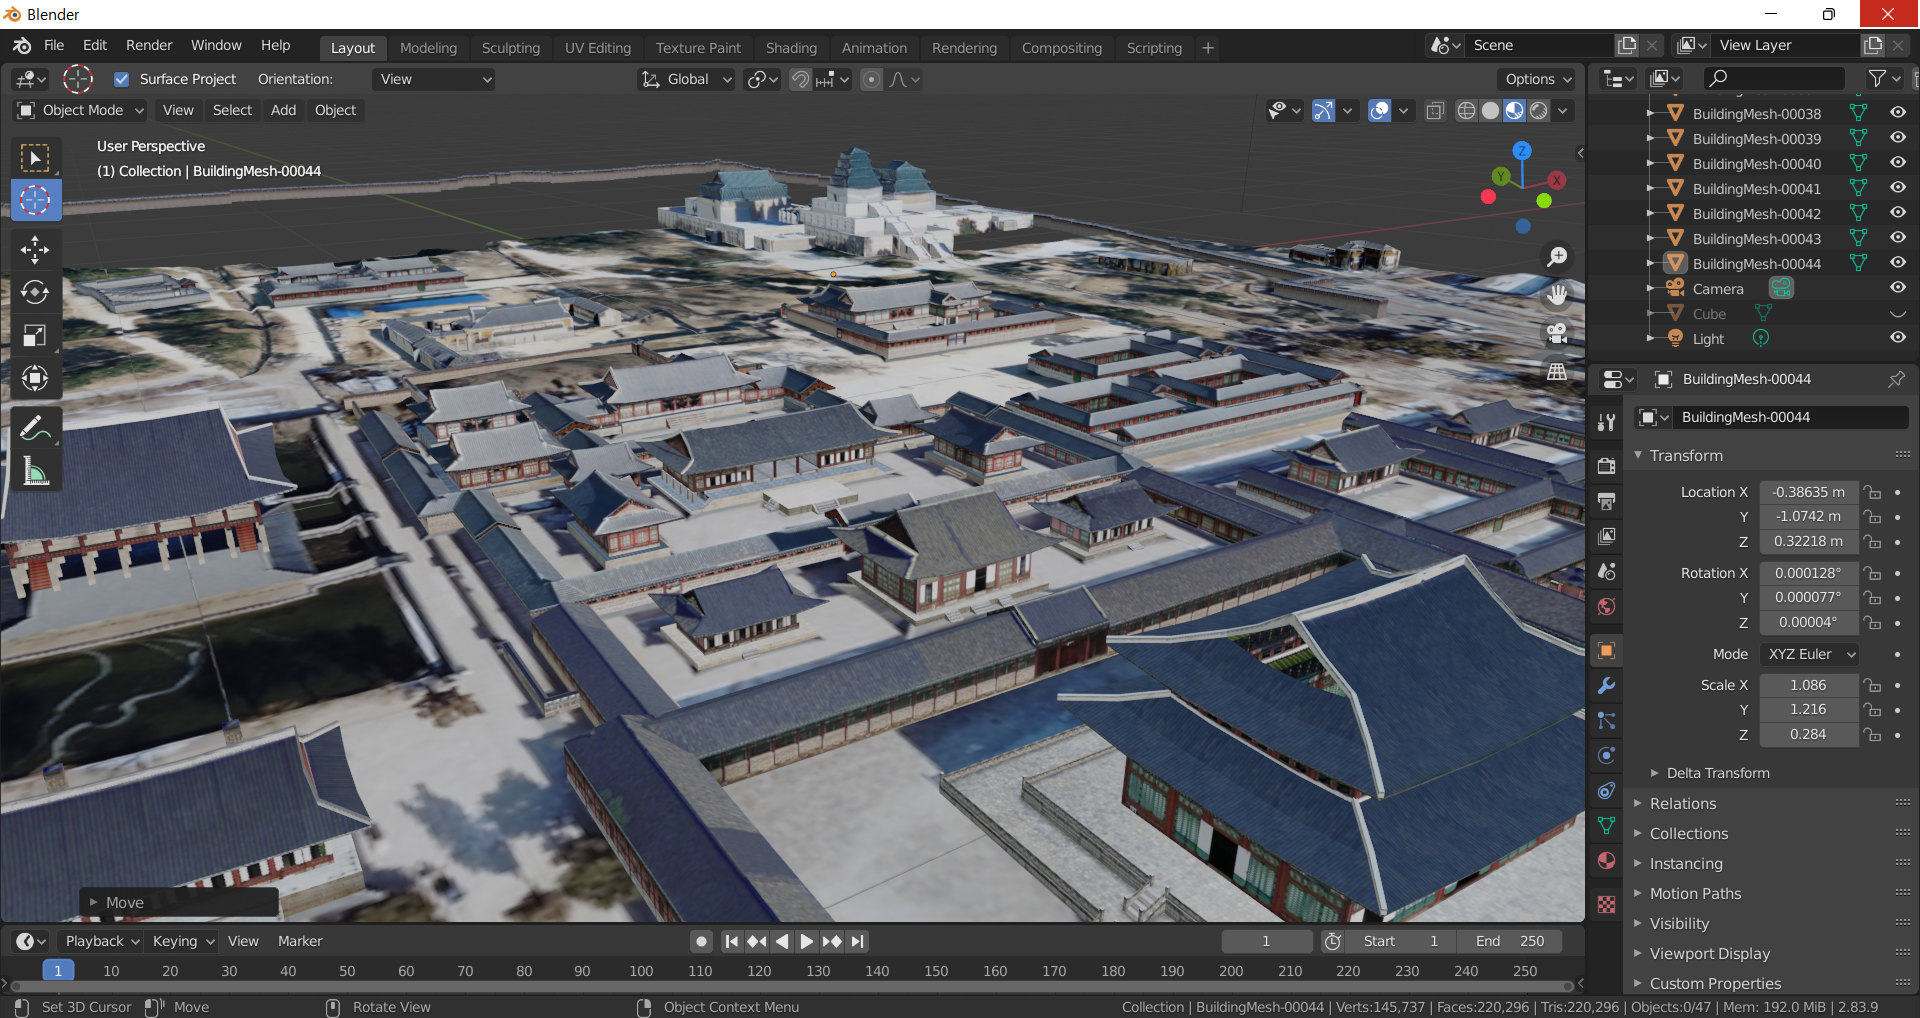Click the pan hand viewport gizmo
Screen dimensions: 1920x1018
(x=1557, y=295)
